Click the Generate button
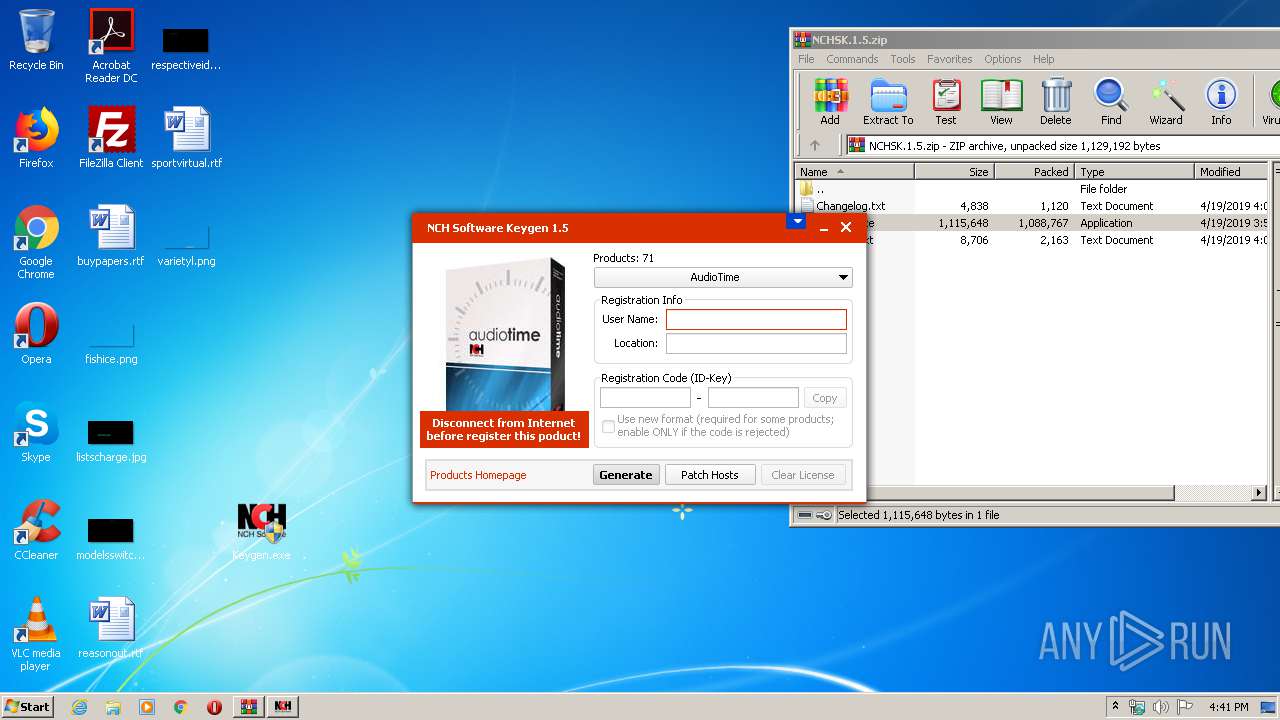The image size is (1280, 720). point(626,475)
